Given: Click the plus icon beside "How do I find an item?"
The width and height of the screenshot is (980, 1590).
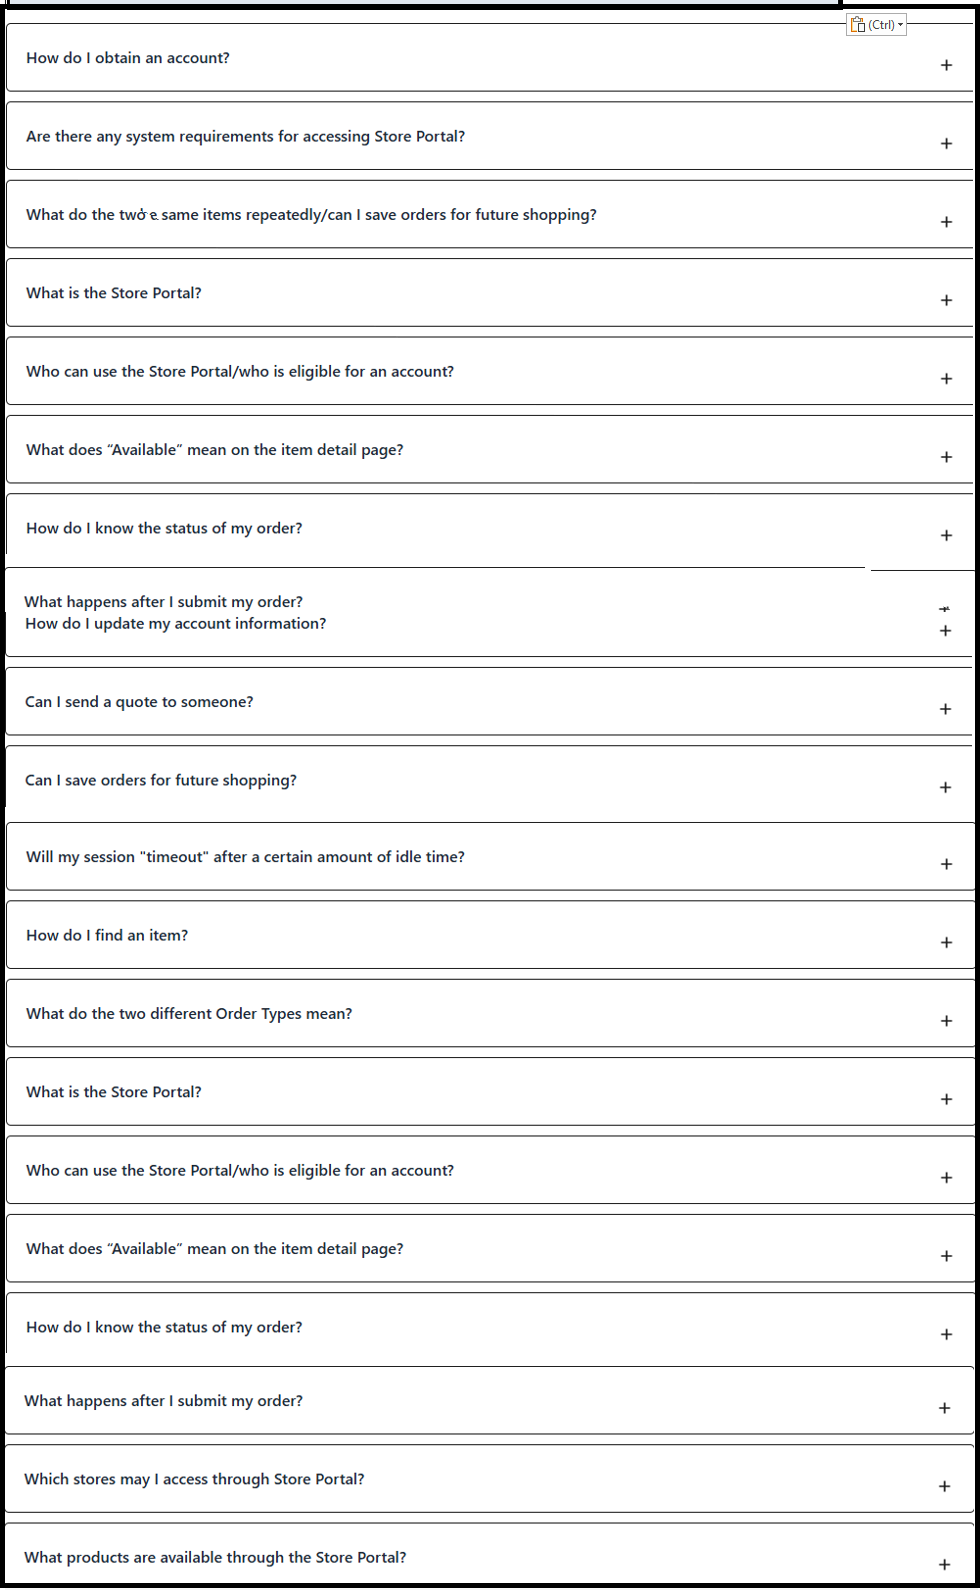Looking at the screenshot, I should click(946, 942).
